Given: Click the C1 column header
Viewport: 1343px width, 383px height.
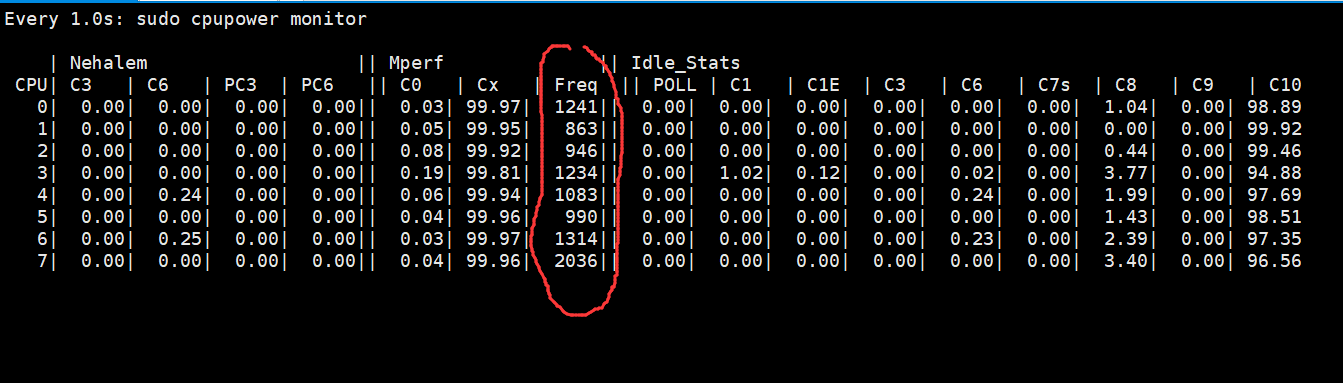Looking at the screenshot, I should [x=741, y=86].
